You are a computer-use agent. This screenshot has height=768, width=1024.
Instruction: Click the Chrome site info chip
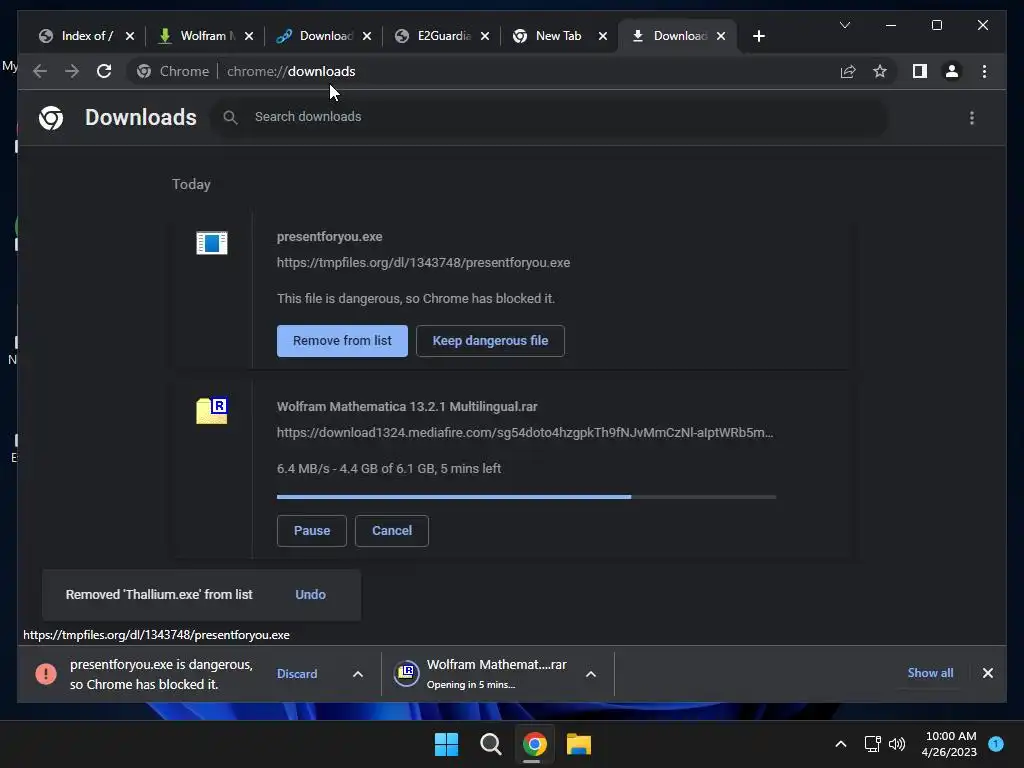pyautogui.click(x=173, y=71)
